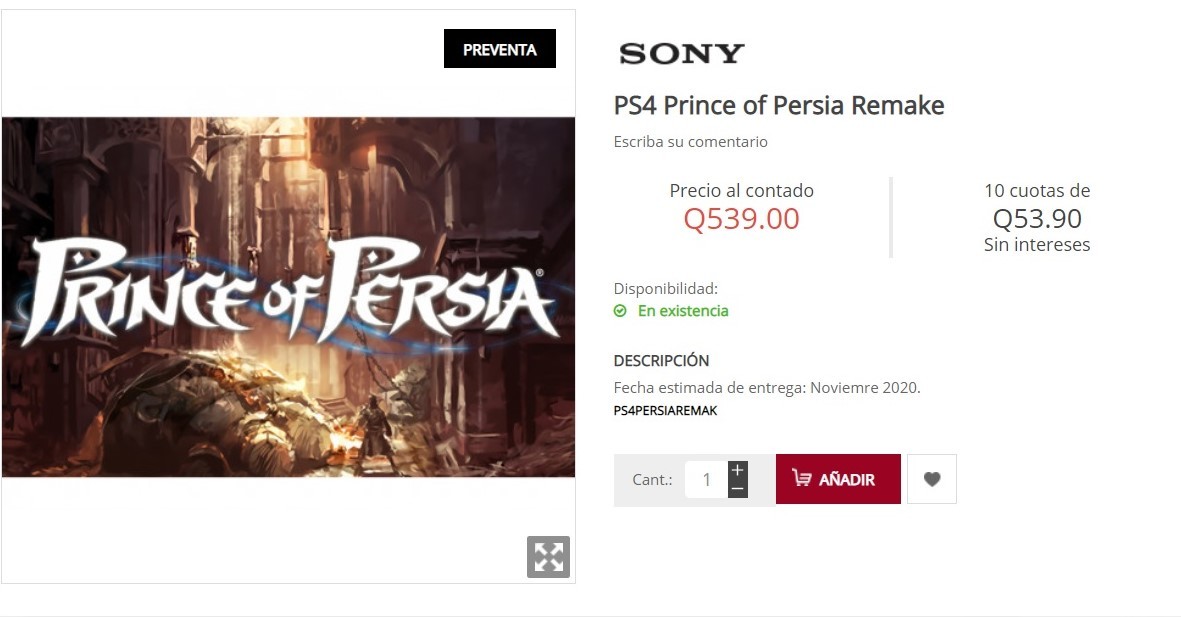
Task: Click the En existencia status text
Action: pos(683,311)
